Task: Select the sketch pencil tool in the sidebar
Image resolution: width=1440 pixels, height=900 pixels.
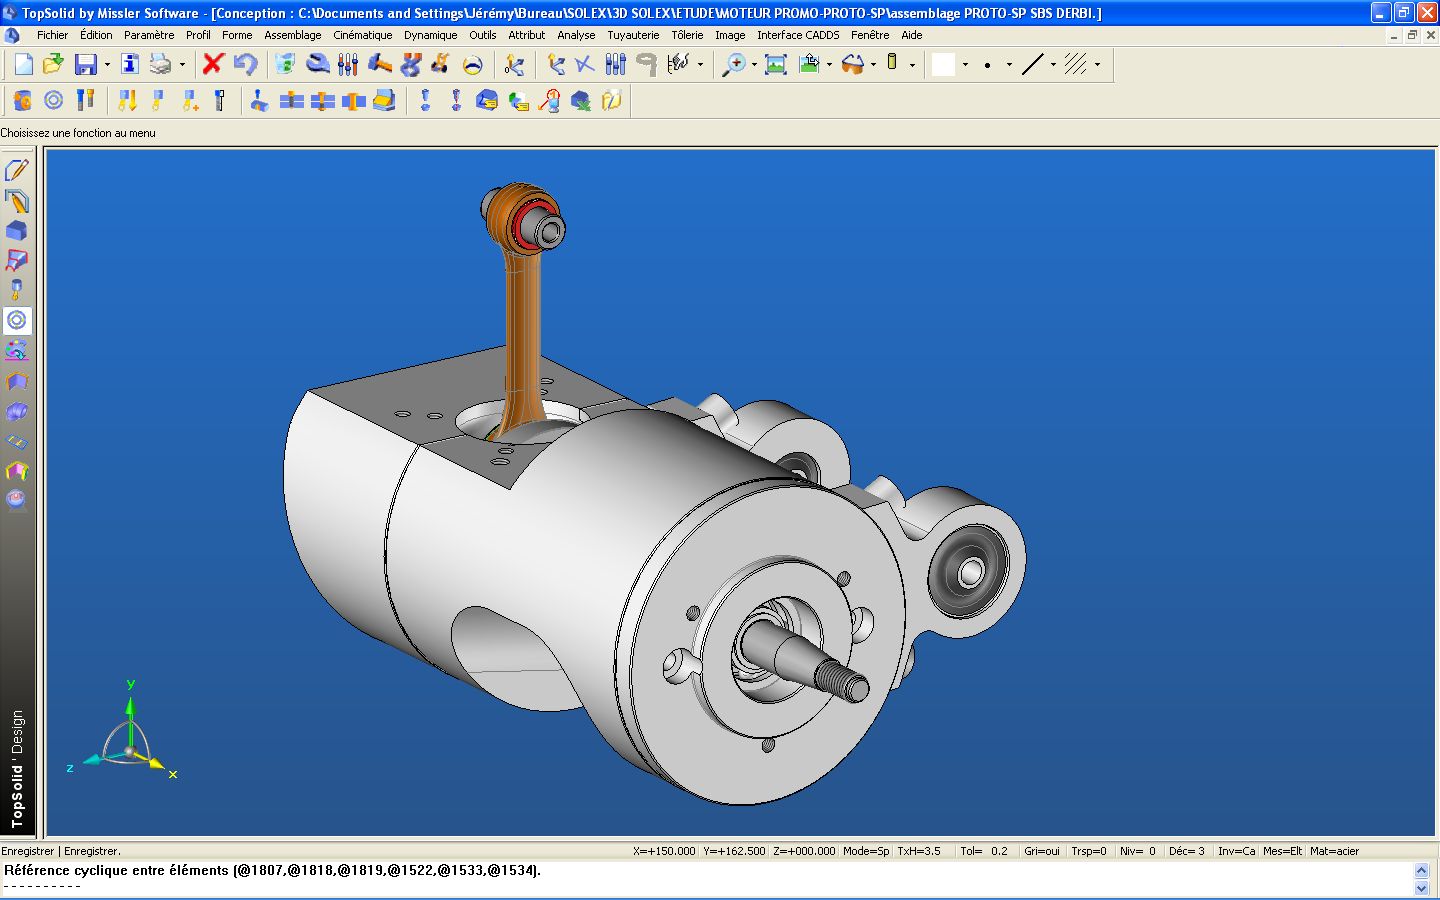Action: tap(17, 171)
